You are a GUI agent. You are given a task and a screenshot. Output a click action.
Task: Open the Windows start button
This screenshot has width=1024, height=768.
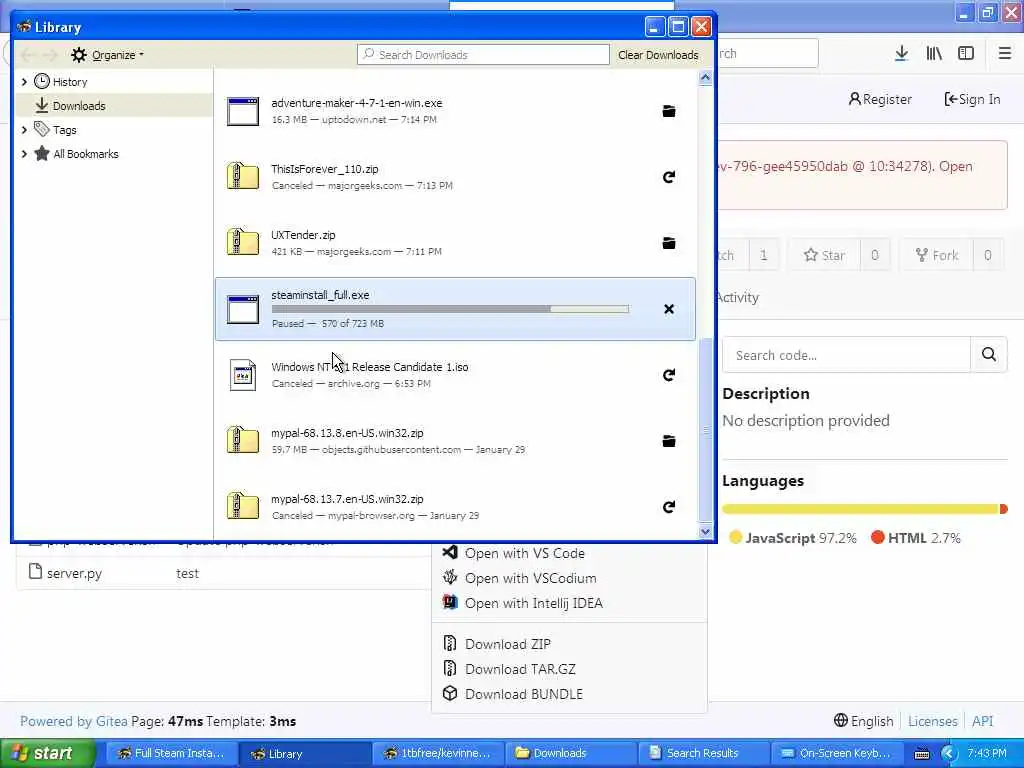pyautogui.click(x=48, y=754)
